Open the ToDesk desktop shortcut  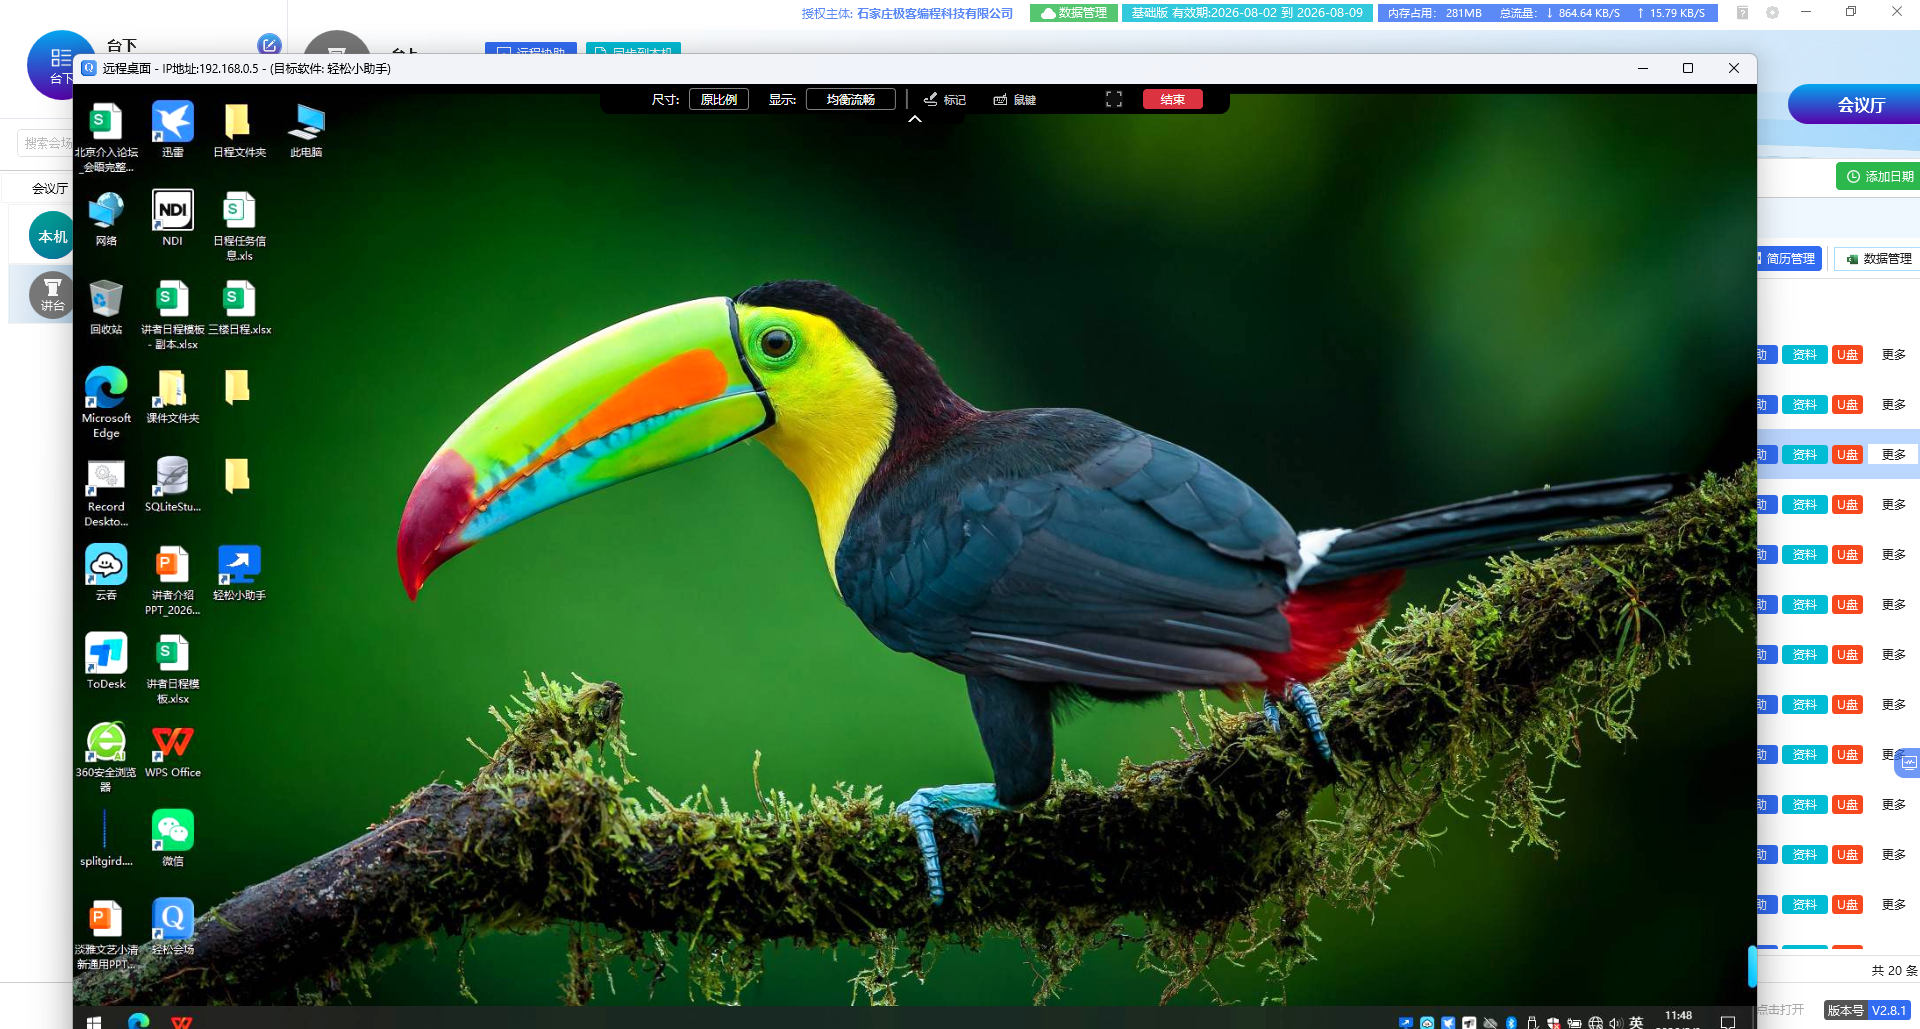pos(106,661)
